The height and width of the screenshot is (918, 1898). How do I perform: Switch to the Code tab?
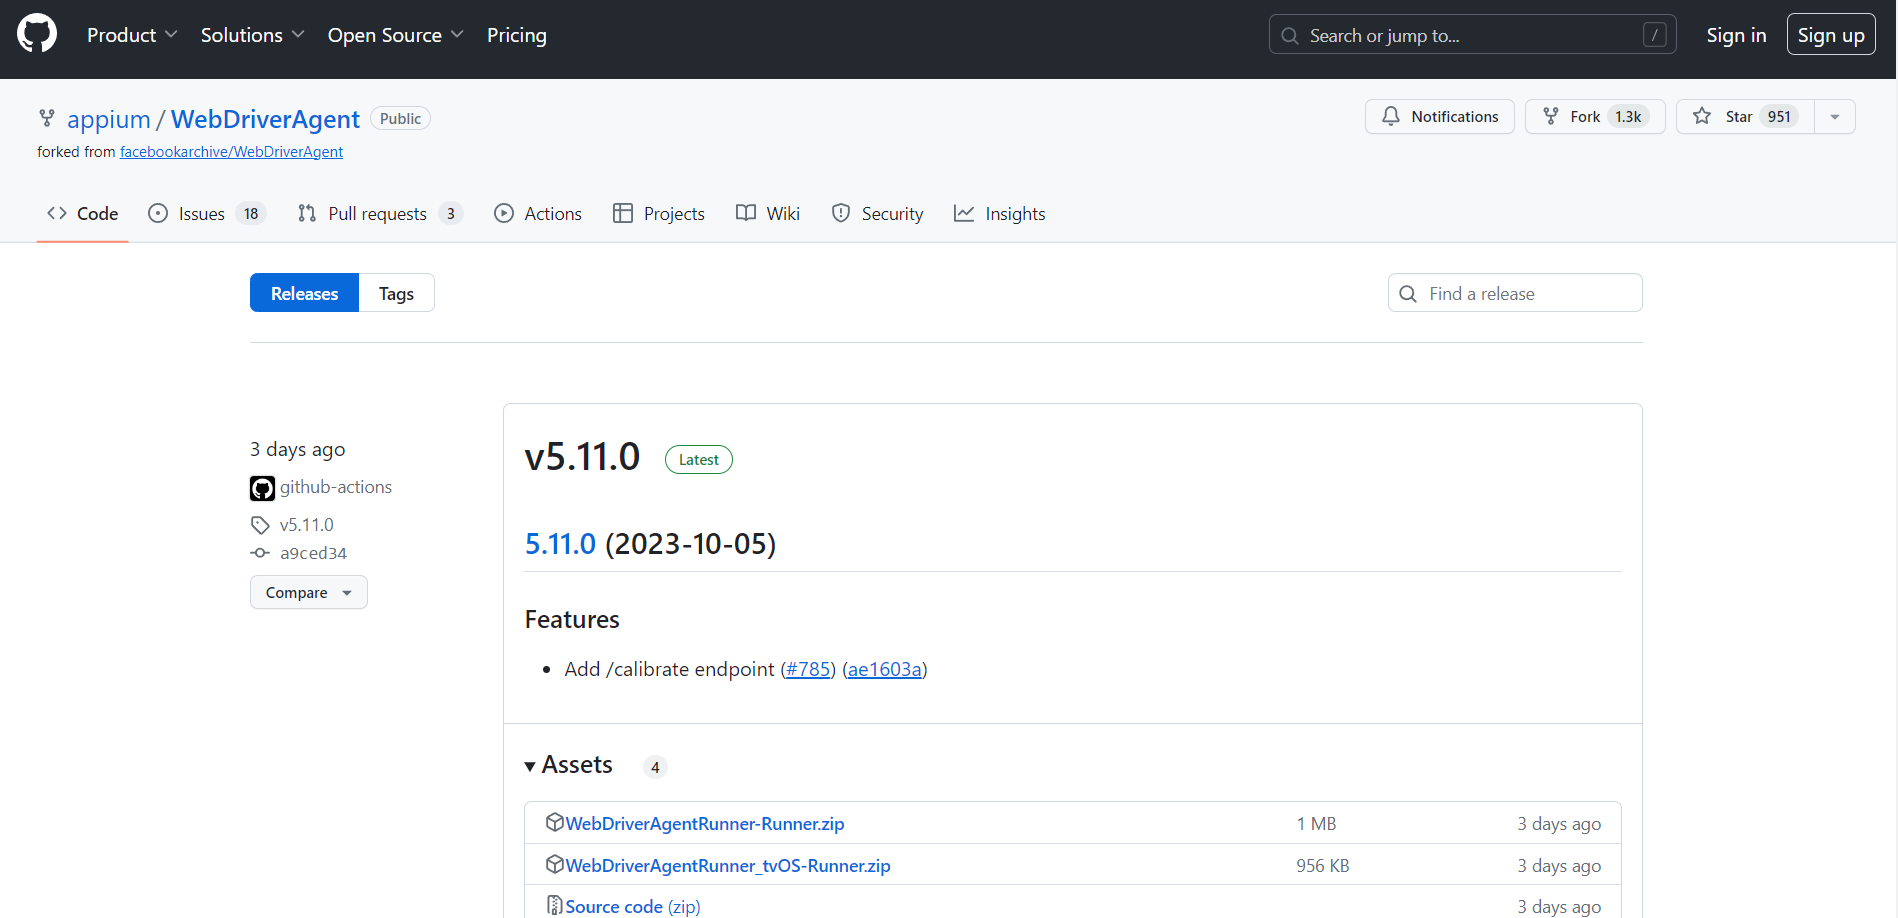click(82, 214)
